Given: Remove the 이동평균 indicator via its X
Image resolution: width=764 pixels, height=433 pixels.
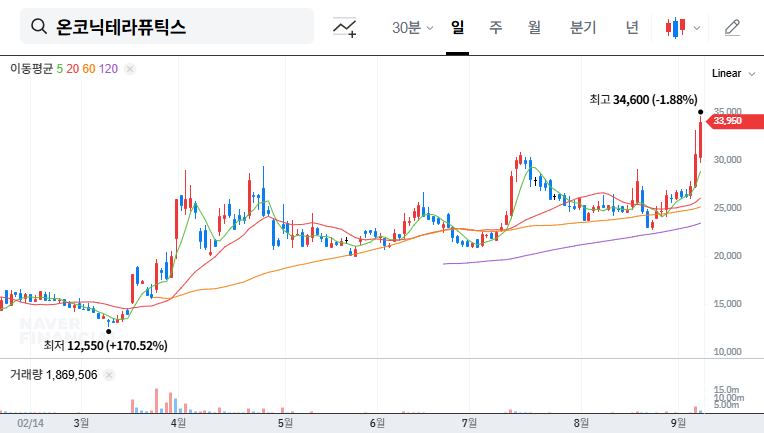Looking at the screenshot, I should coord(130,69).
